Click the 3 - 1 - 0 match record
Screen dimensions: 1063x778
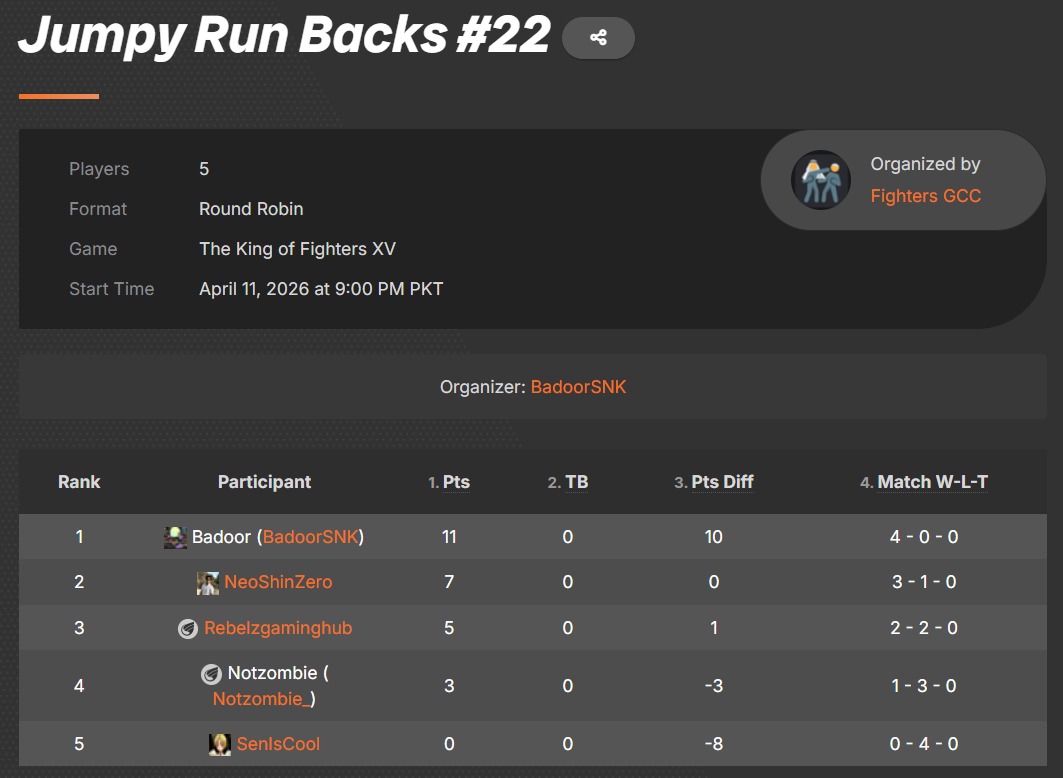tap(924, 582)
